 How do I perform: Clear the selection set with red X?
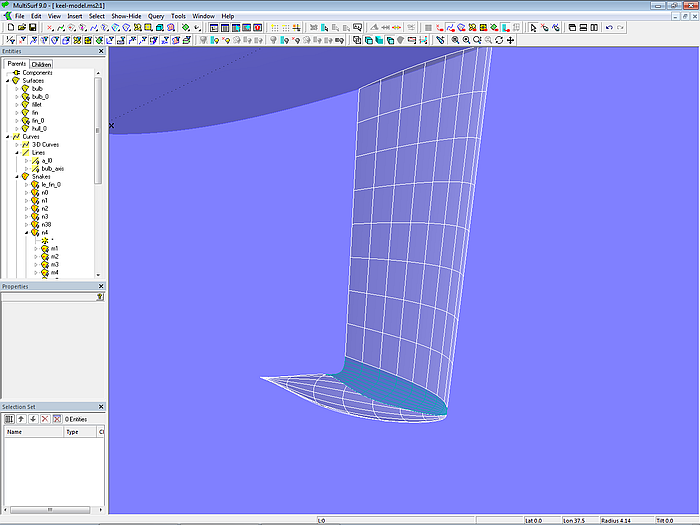pyautogui.click(x=44, y=419)
